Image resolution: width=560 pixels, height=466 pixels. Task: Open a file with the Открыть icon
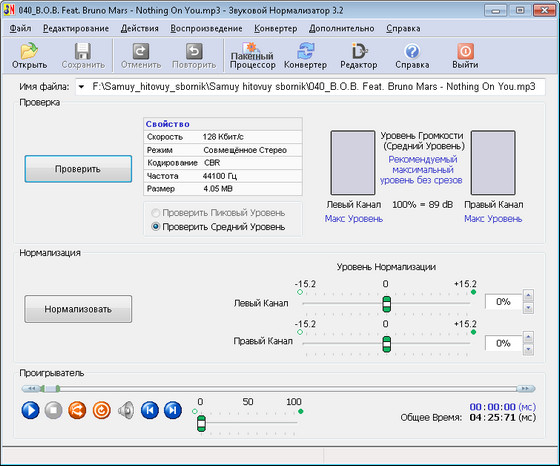[29, 55]
